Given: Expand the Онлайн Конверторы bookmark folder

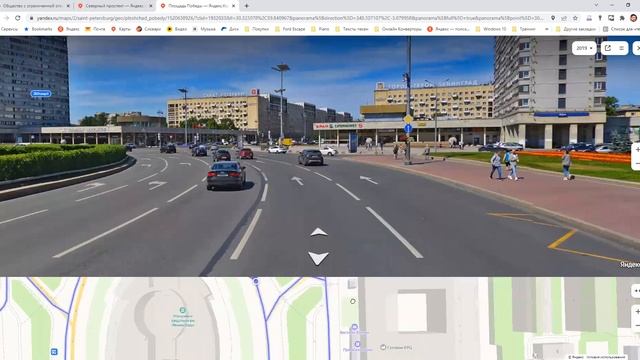Looking at the screenshot, I should (x=398, y=29).
